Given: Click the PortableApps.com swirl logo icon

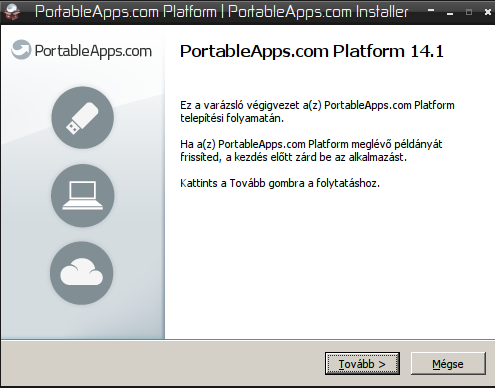Looking at the screenshot, I should click(21, 50).
